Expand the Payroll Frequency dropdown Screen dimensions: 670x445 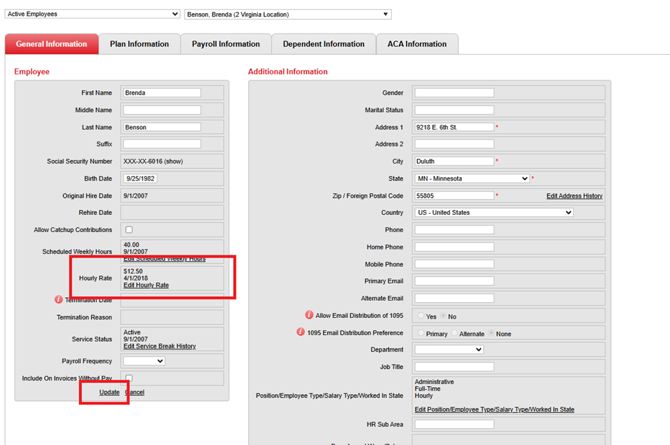click(x=143, y=361)
